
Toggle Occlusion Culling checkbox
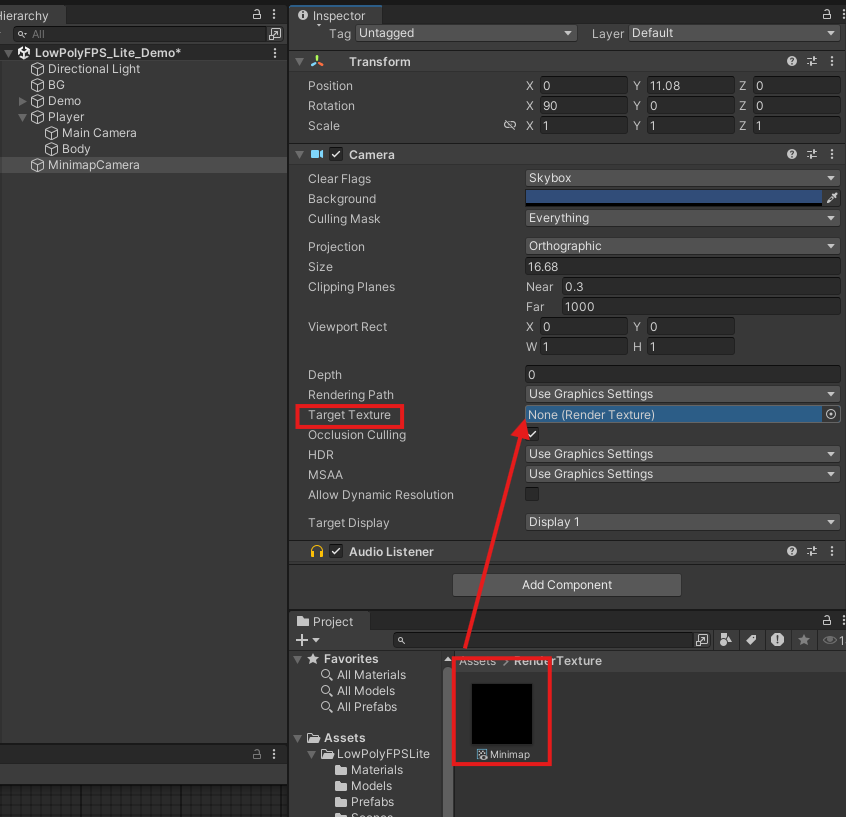pos(532,434)
